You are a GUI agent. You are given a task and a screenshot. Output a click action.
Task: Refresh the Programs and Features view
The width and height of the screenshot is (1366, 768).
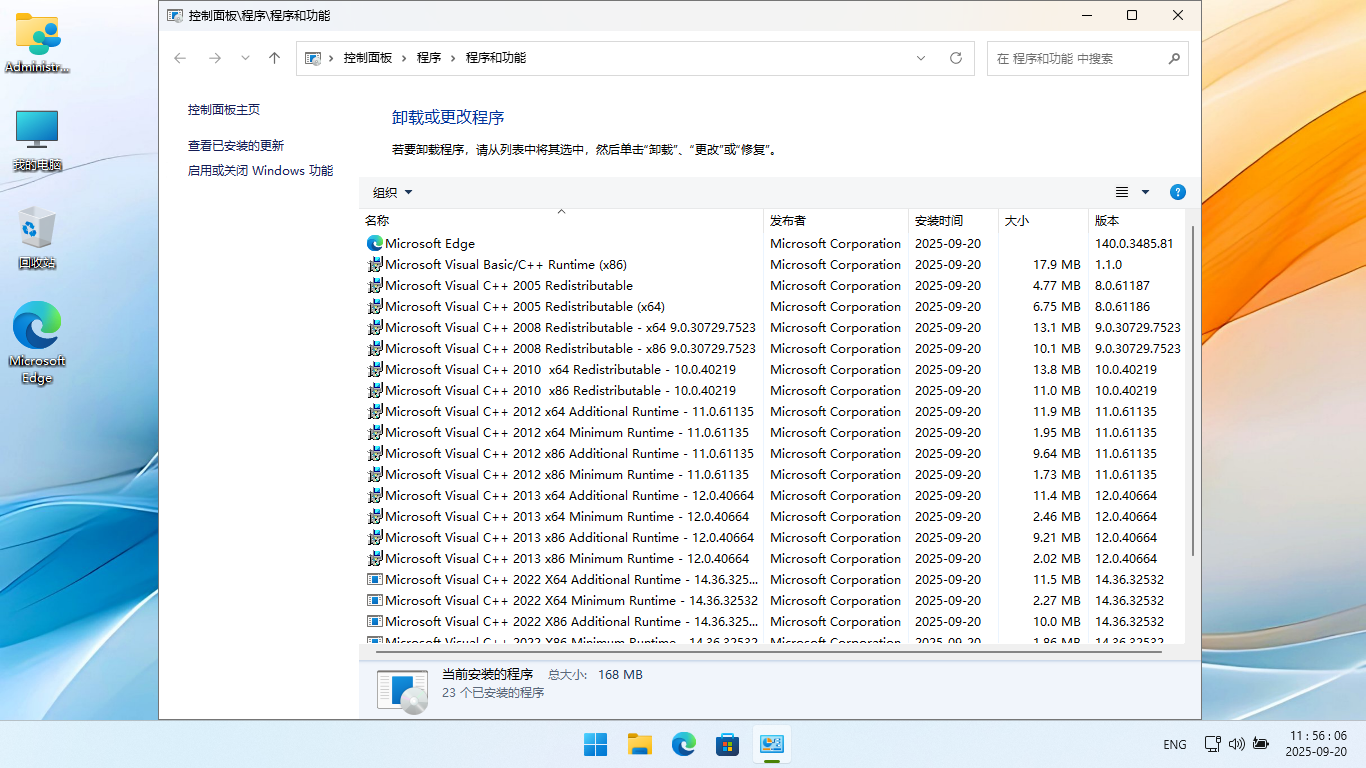click(x=956, y=58)
